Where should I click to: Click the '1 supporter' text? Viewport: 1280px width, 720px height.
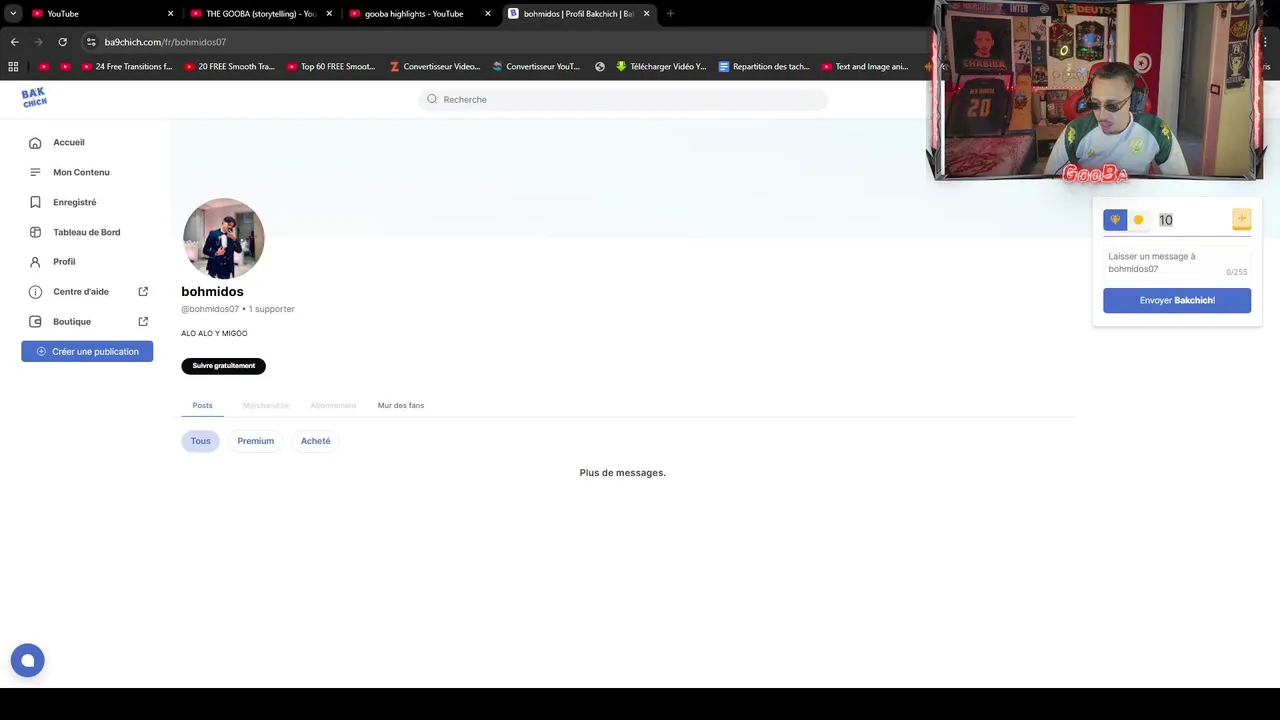[271, 309]
